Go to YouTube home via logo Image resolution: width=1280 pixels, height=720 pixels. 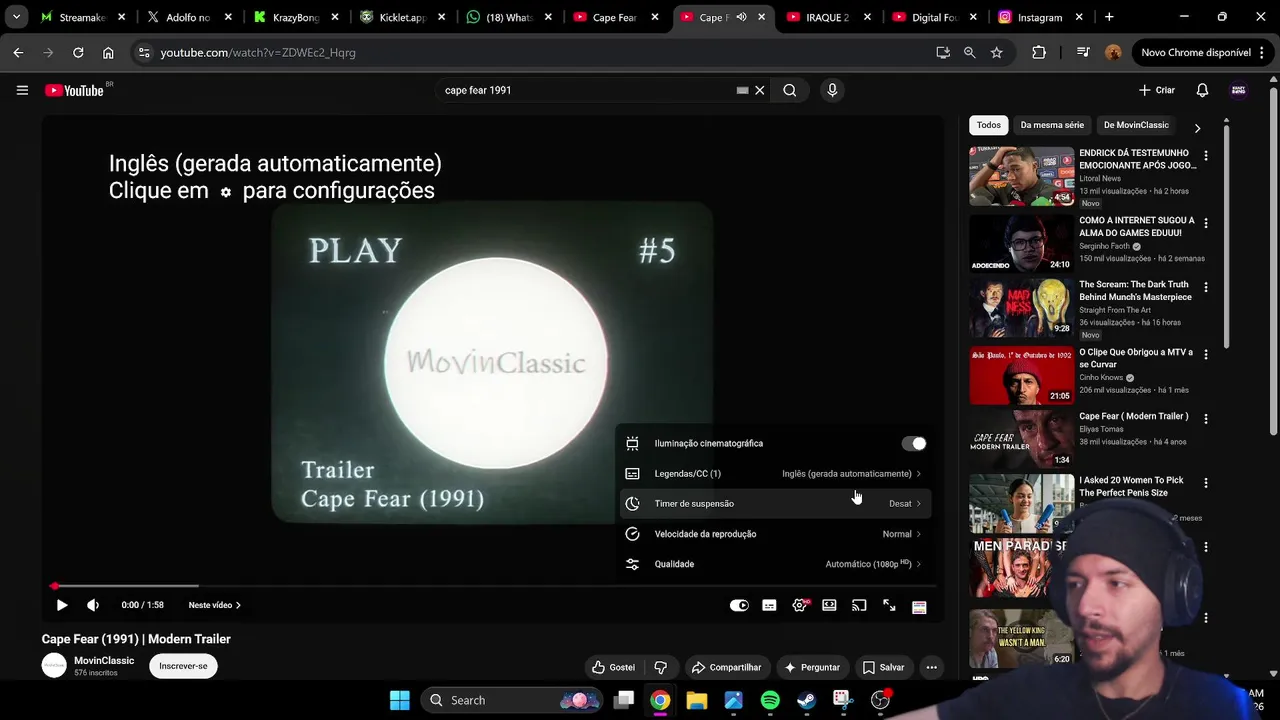74,90
